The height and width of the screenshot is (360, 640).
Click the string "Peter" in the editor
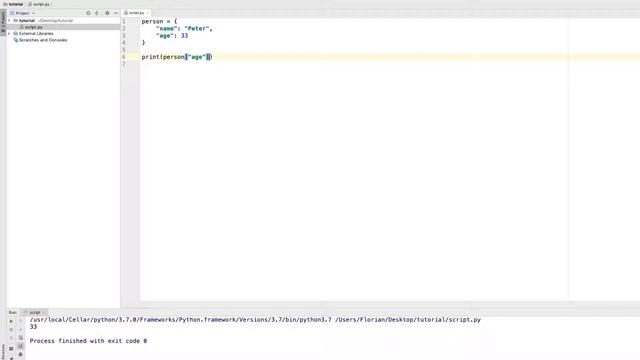(197, 29)
